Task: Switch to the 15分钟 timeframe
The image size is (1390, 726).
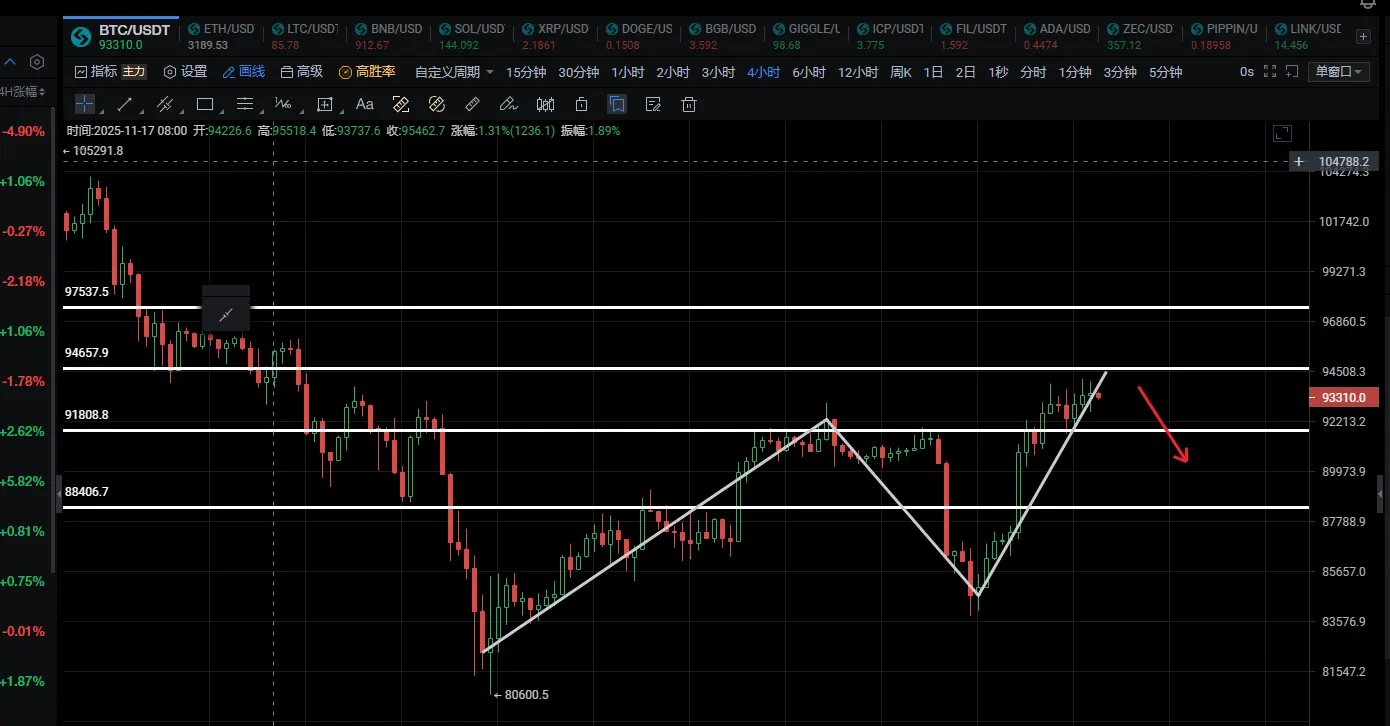Action: (x=526, y=72)
